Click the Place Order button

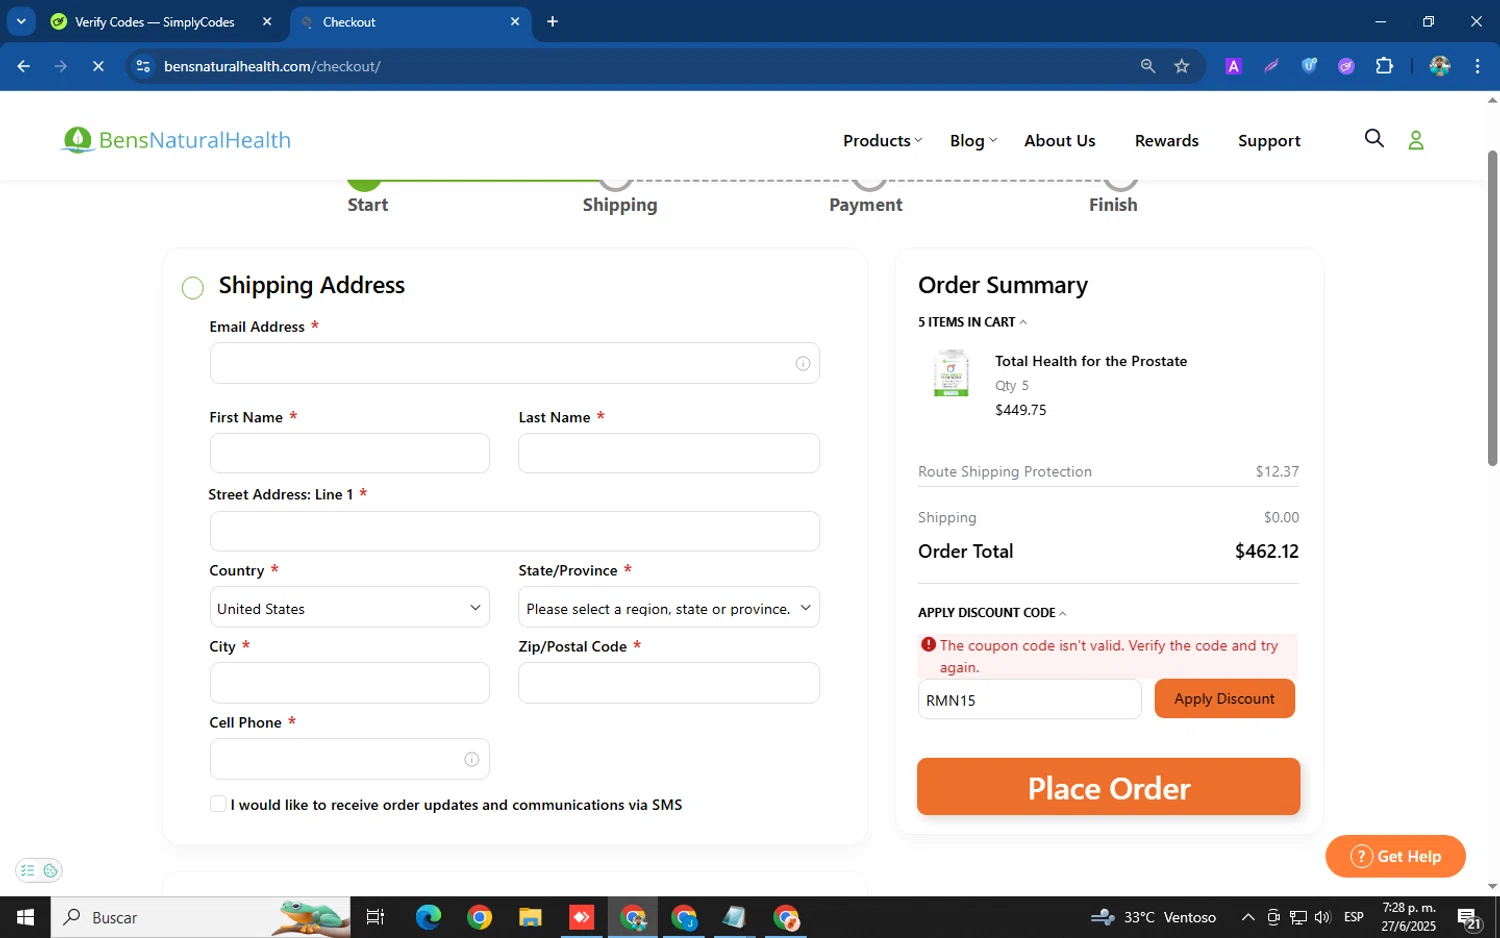tap(1108, 787)
